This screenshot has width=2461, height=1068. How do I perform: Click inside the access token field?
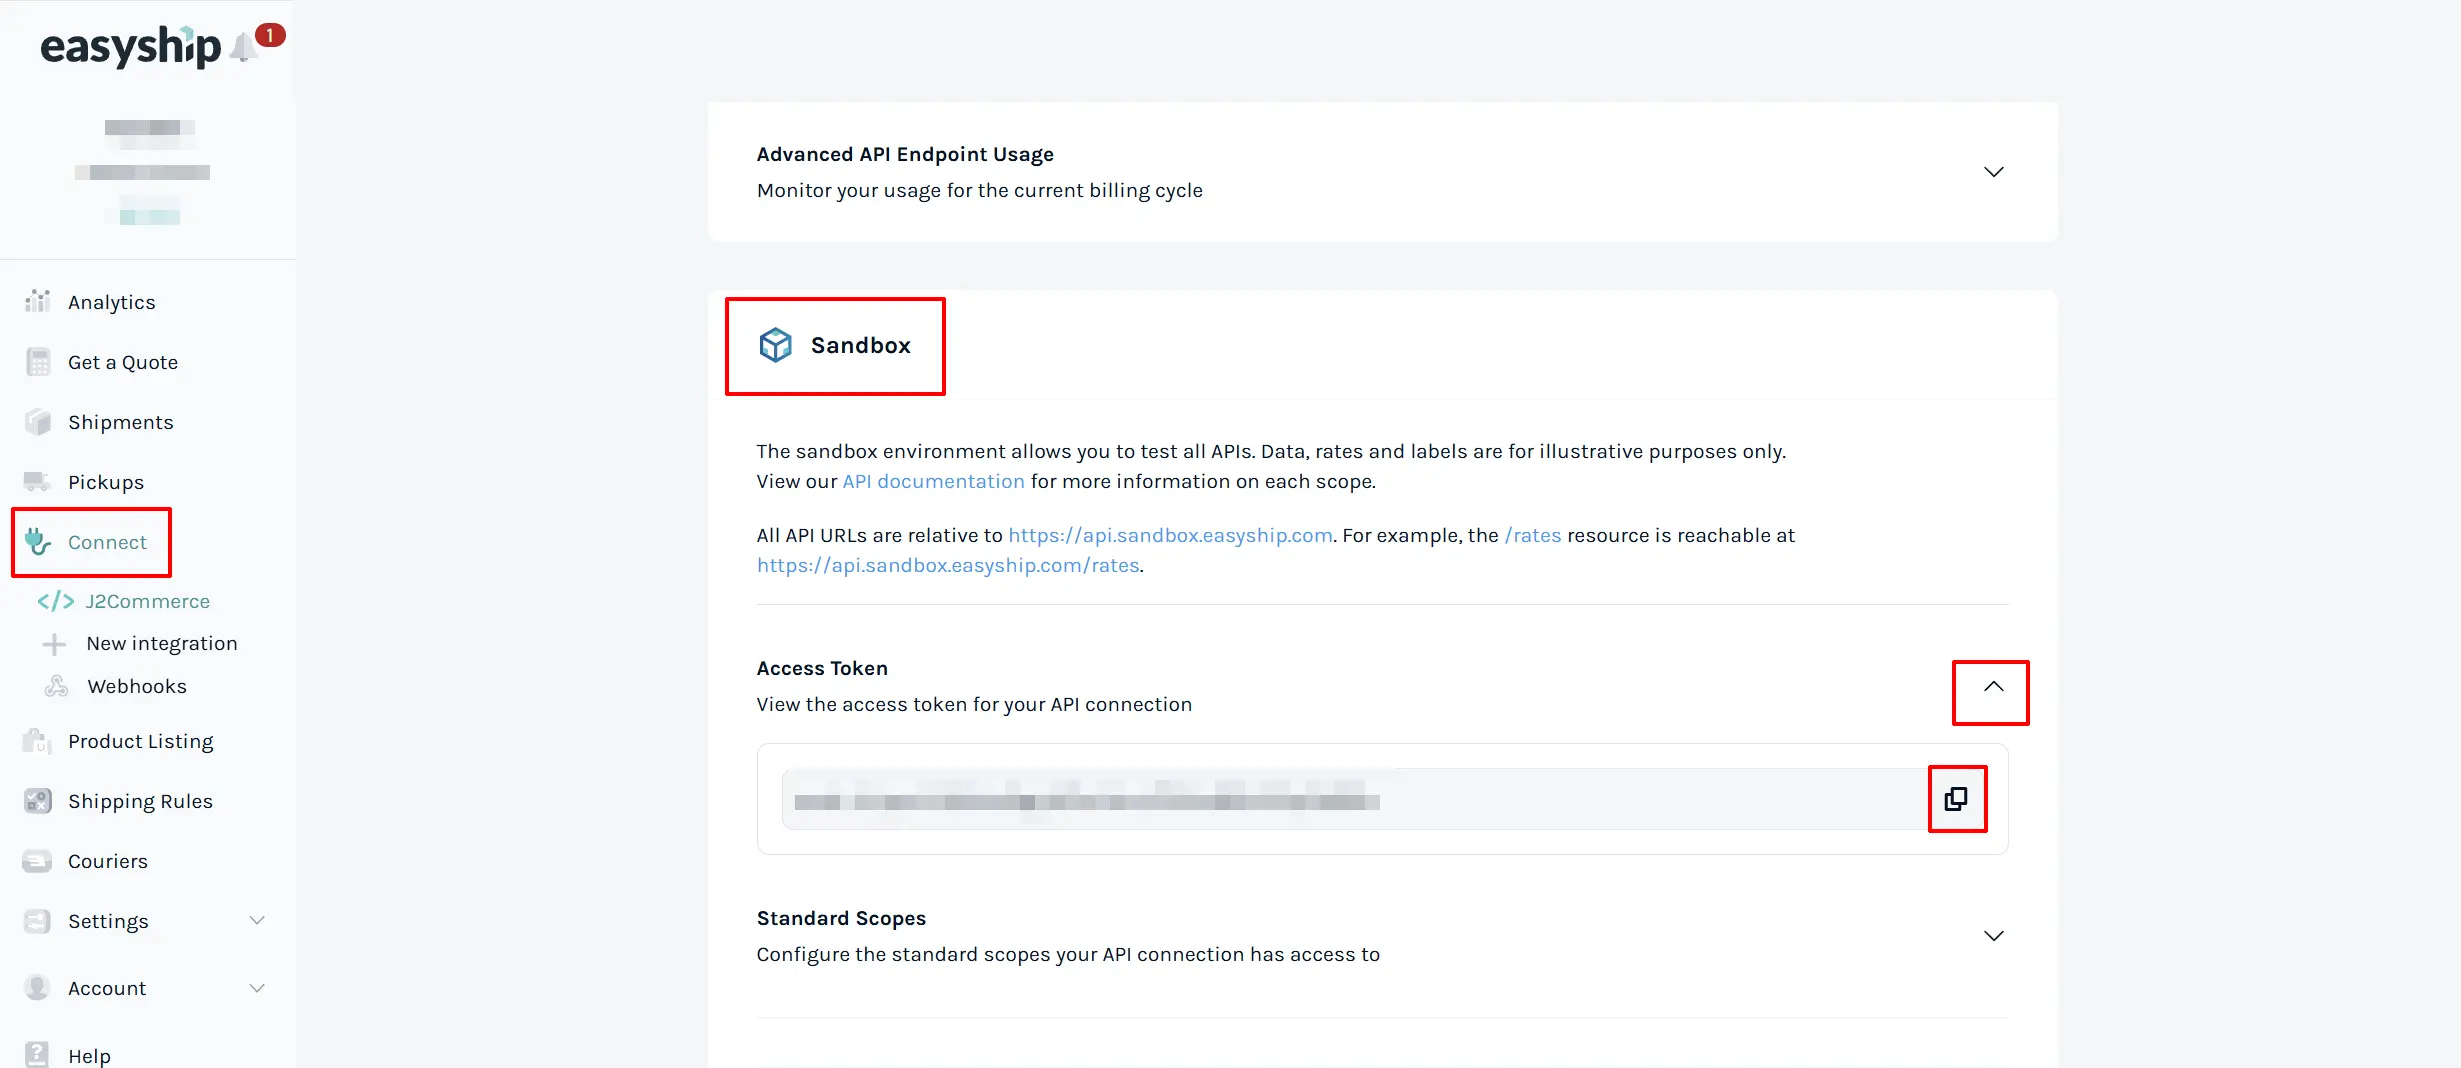tap(1355, 799)
